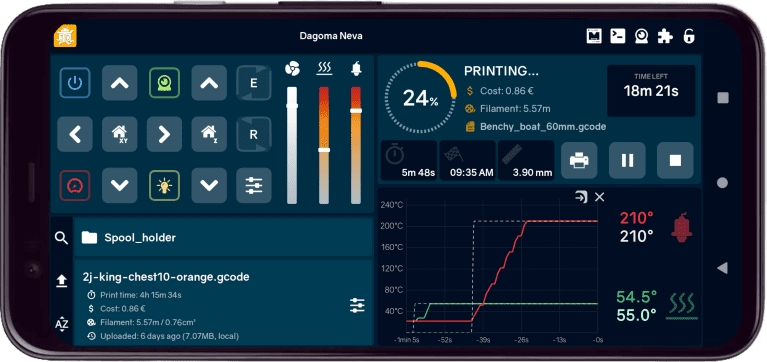This screenshot has width=767, height=362.
Task: Pop out the temperature graph
Action: 581,197
